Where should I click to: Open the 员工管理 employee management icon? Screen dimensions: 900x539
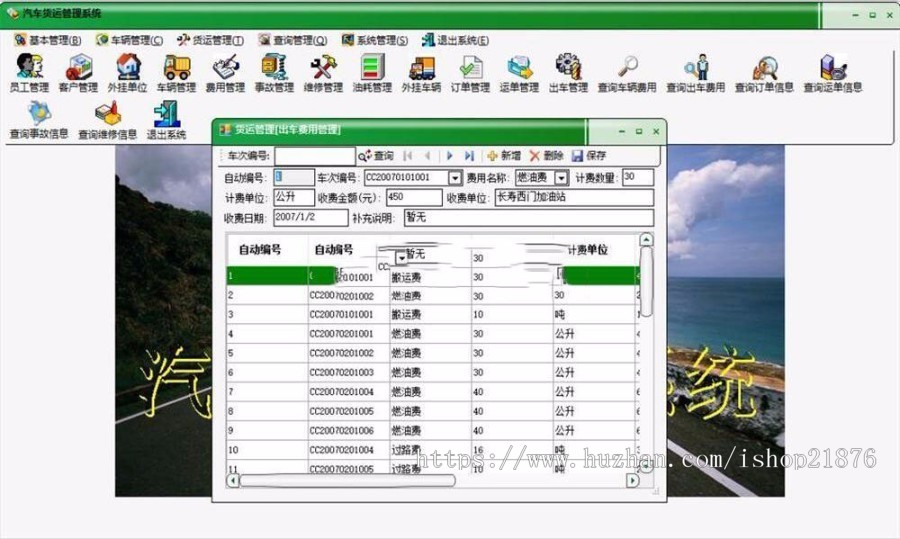pos(29,67)
